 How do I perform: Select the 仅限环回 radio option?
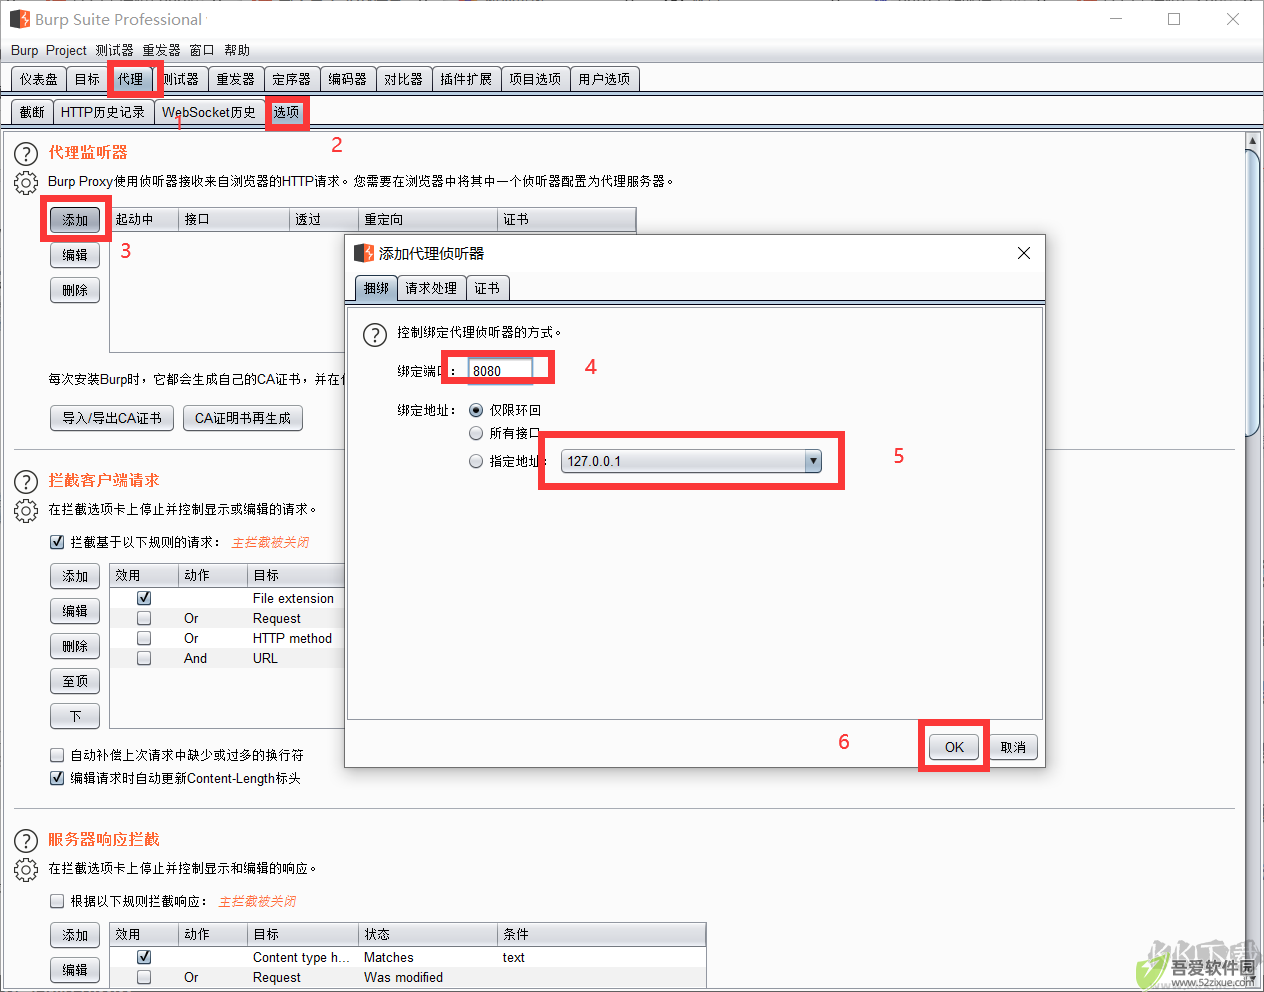point(476,410)
